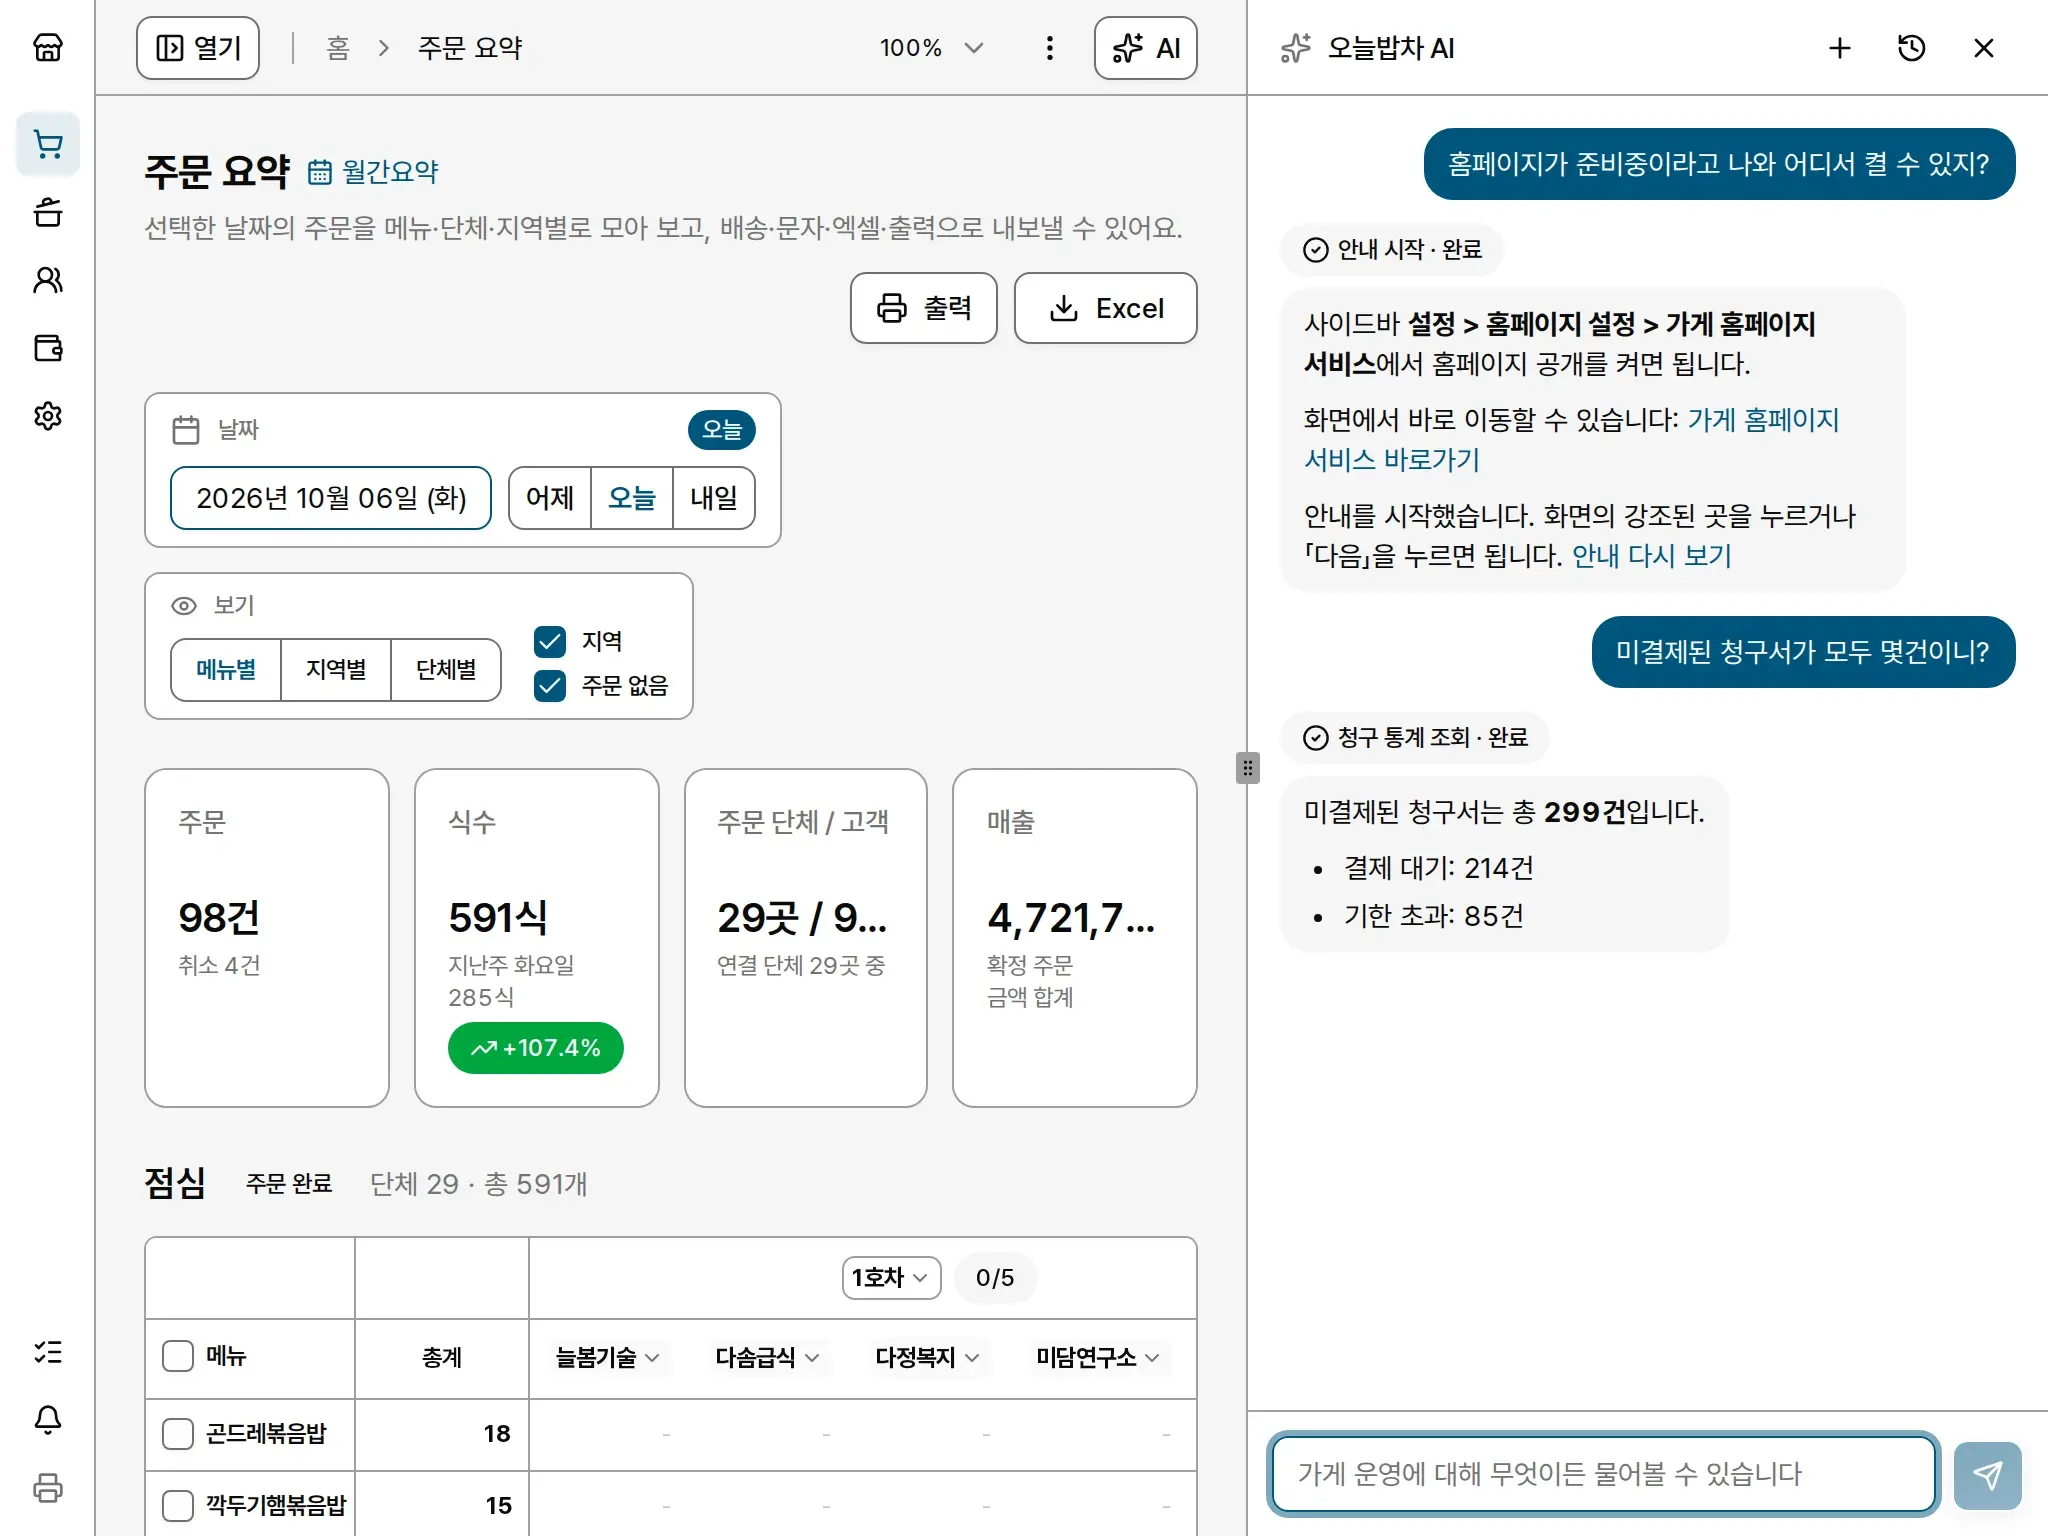This screenshot has width=2048, height=1536.
Task: Select the shopping cart orders icon
Action: point(48,145)
